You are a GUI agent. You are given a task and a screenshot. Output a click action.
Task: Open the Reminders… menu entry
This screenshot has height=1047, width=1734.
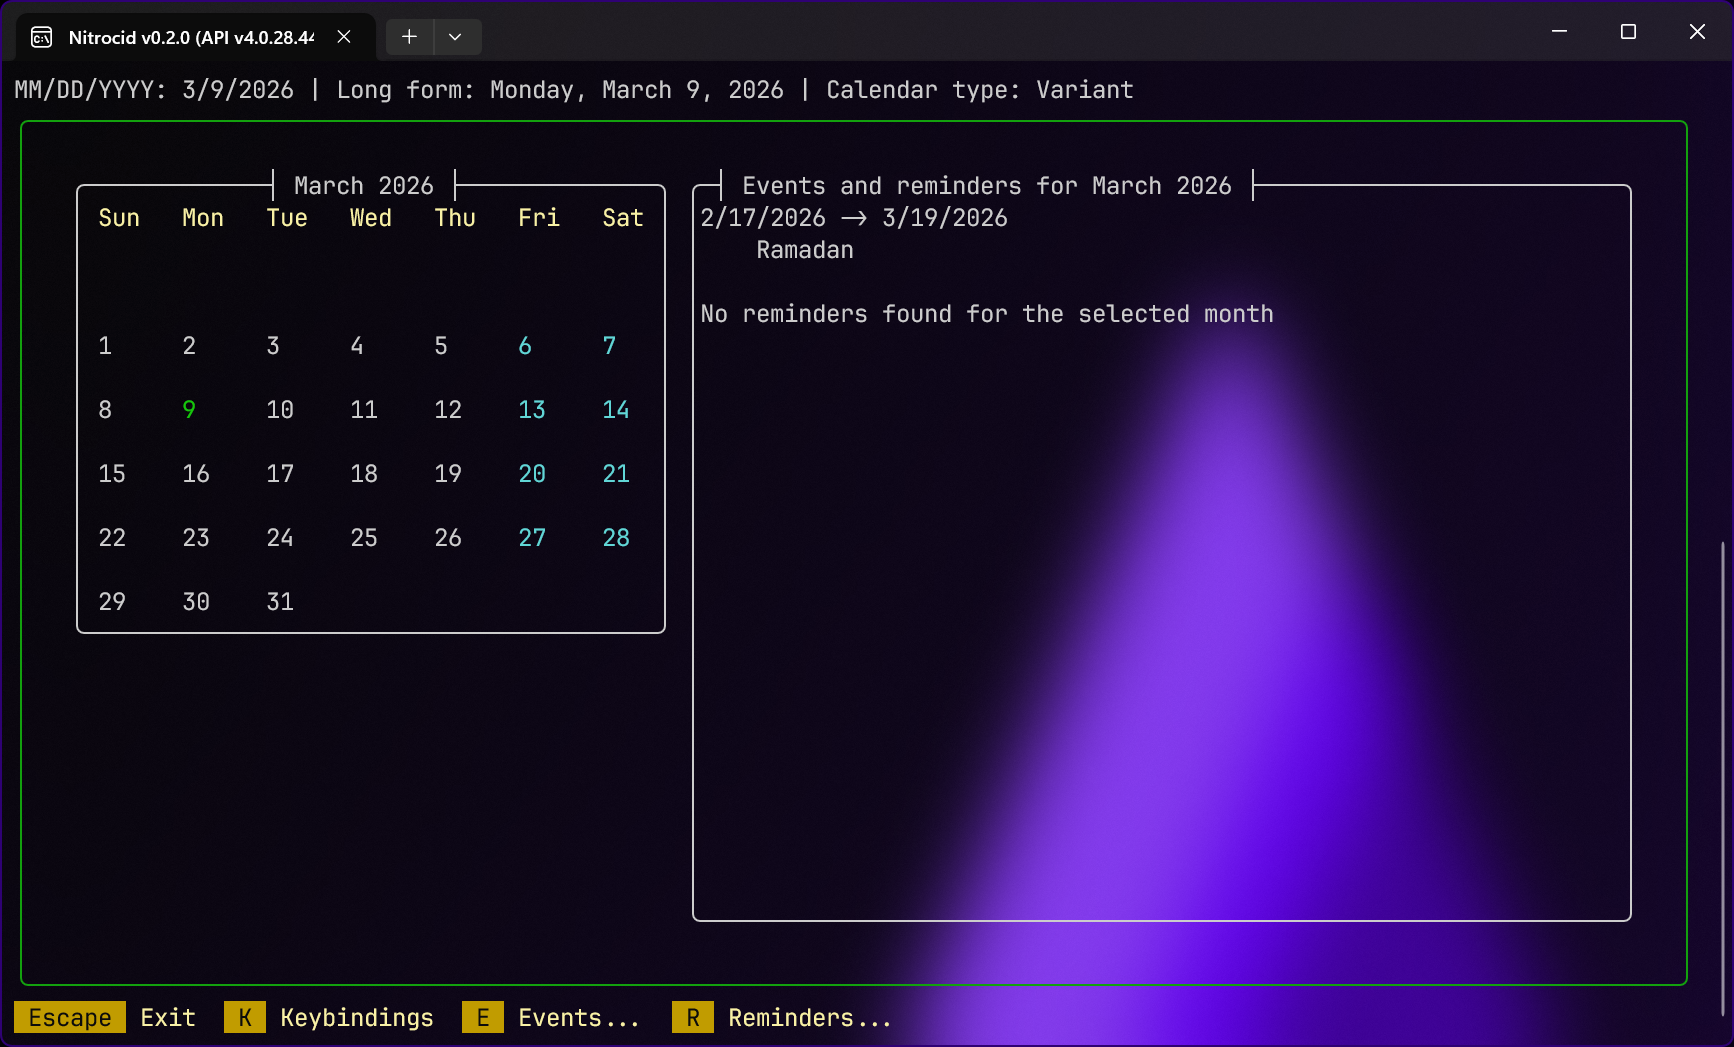(782, 1018)
